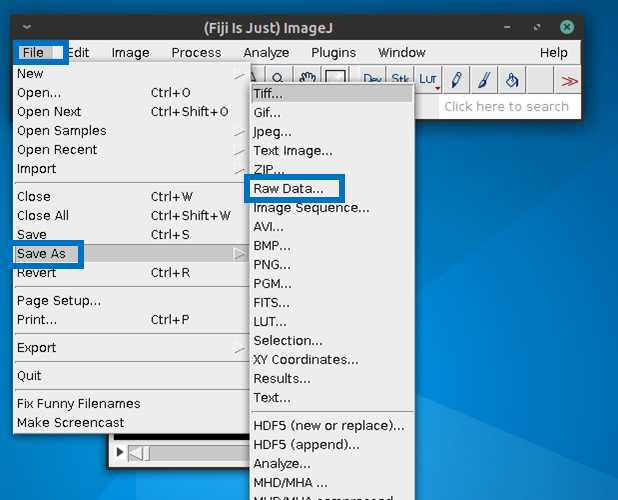
Task: Select the magnifying glass zoom tool
Action: (278, 77)
